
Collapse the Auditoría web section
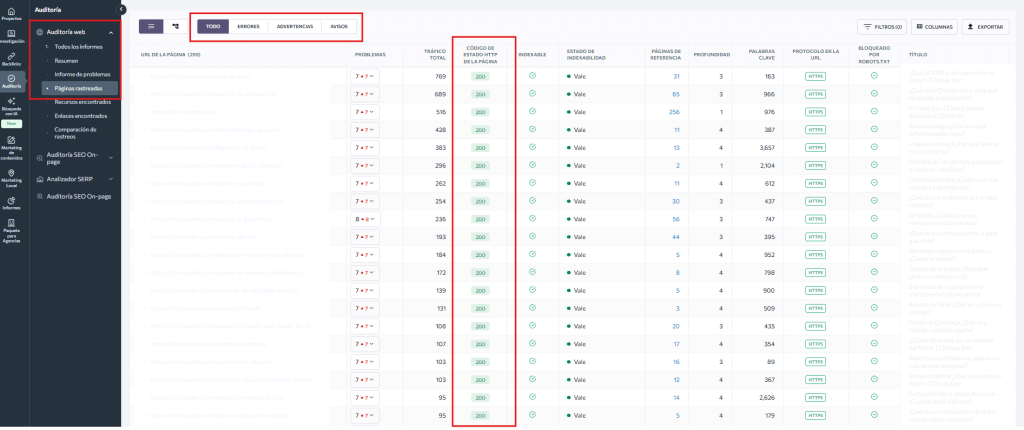pyautogui.click(x=112, y=33)
